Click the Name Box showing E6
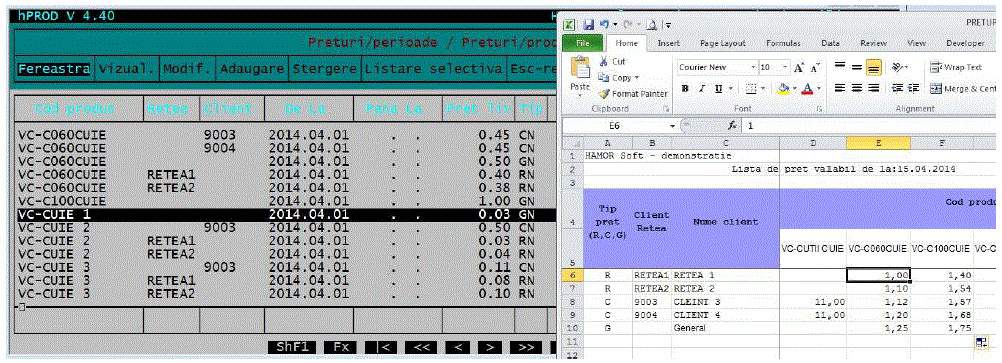Viewport: 1002px width, 363px height. pyautogui.click(x=615, y=126)
